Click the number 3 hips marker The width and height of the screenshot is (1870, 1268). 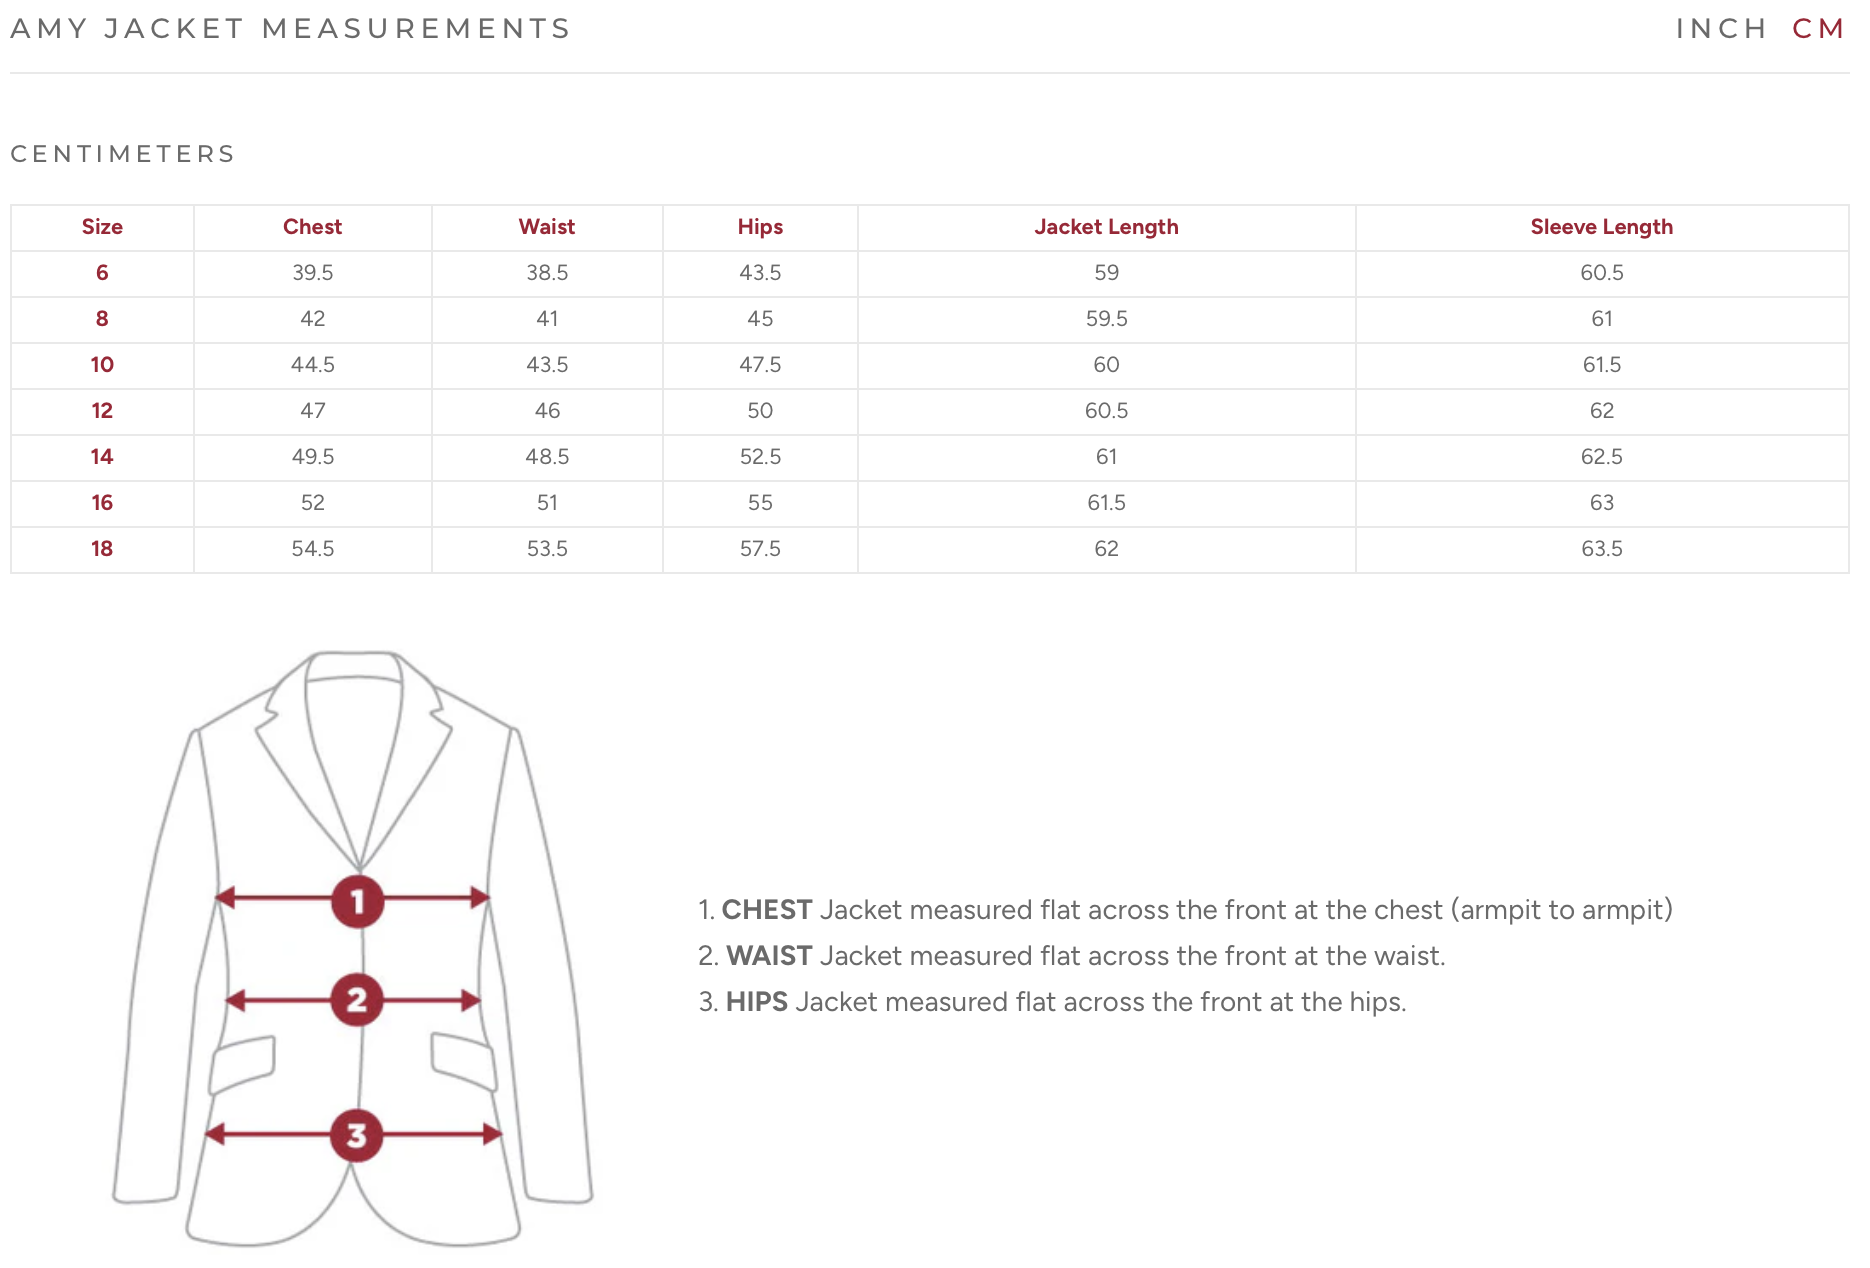click(x=357, y=1135)
